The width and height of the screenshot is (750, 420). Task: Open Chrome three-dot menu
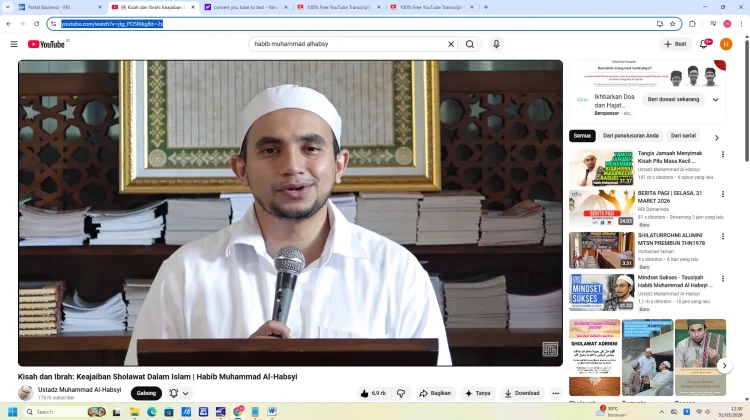point(741,24)
